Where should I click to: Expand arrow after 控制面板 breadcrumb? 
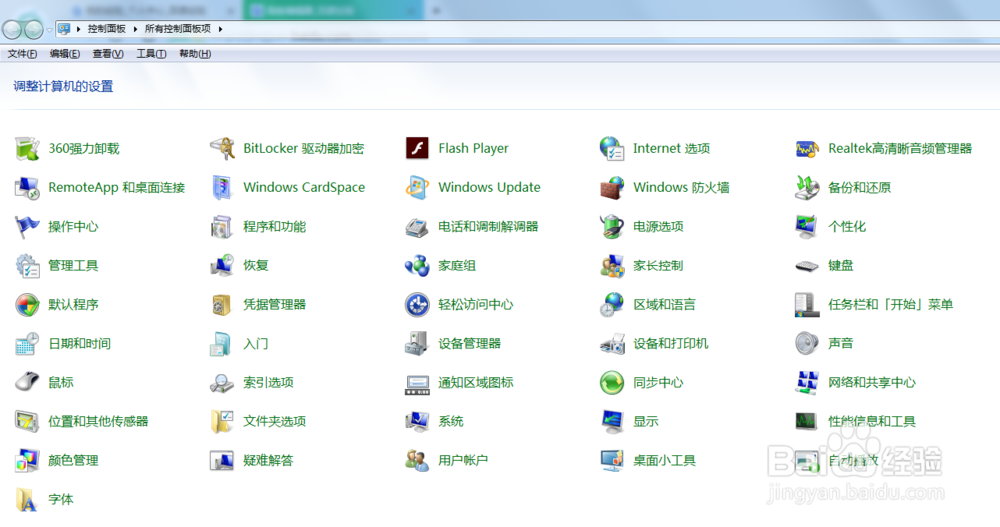[x=135, y=29]
